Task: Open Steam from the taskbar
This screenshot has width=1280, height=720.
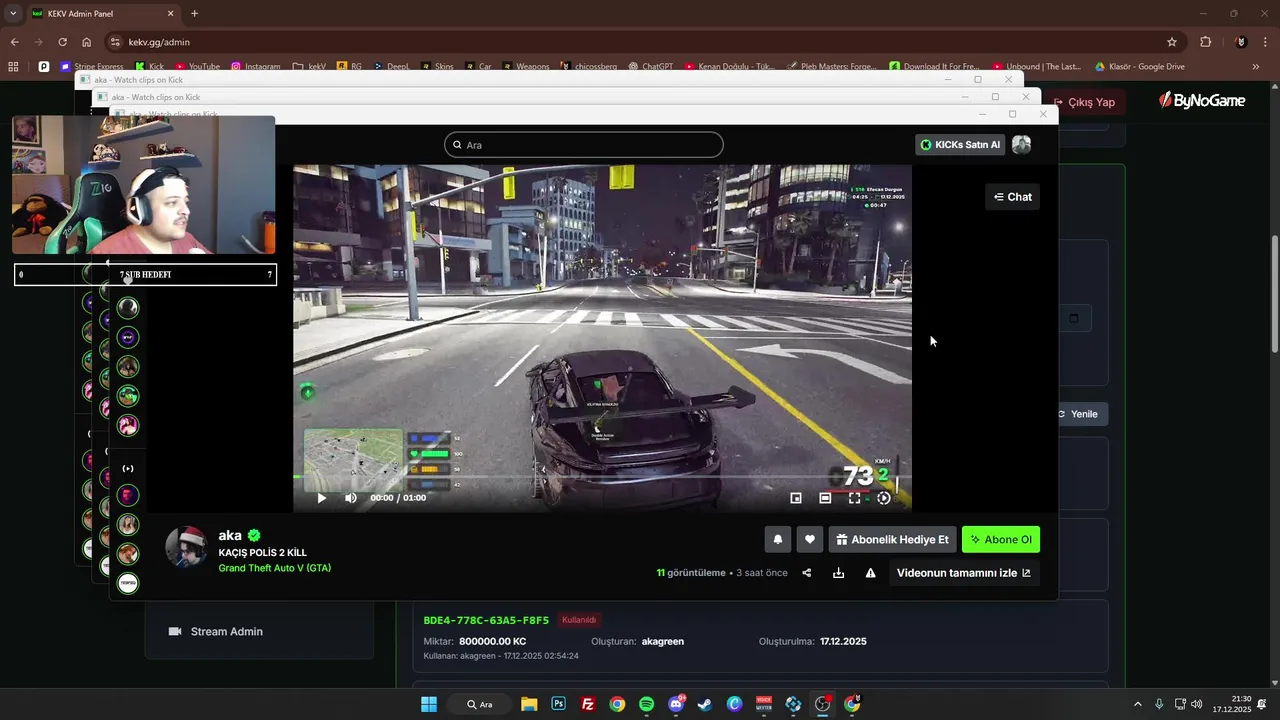Action: tap(705, 704)
